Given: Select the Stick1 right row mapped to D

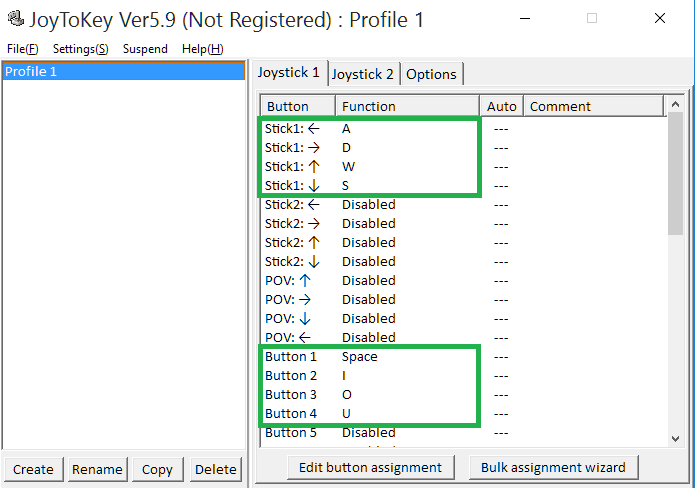Looking at the screenshot, I should tap(463, 148).
